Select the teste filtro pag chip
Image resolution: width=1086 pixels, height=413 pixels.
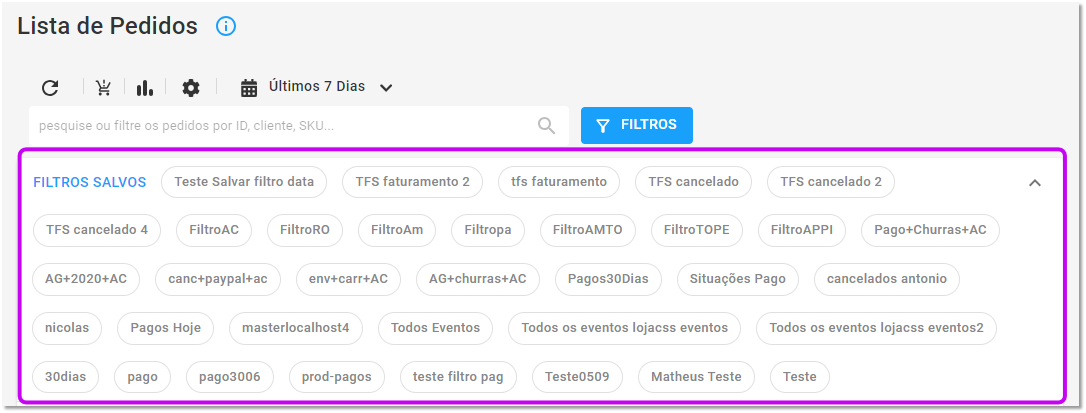pyautogui.click(x=459, y=377)
